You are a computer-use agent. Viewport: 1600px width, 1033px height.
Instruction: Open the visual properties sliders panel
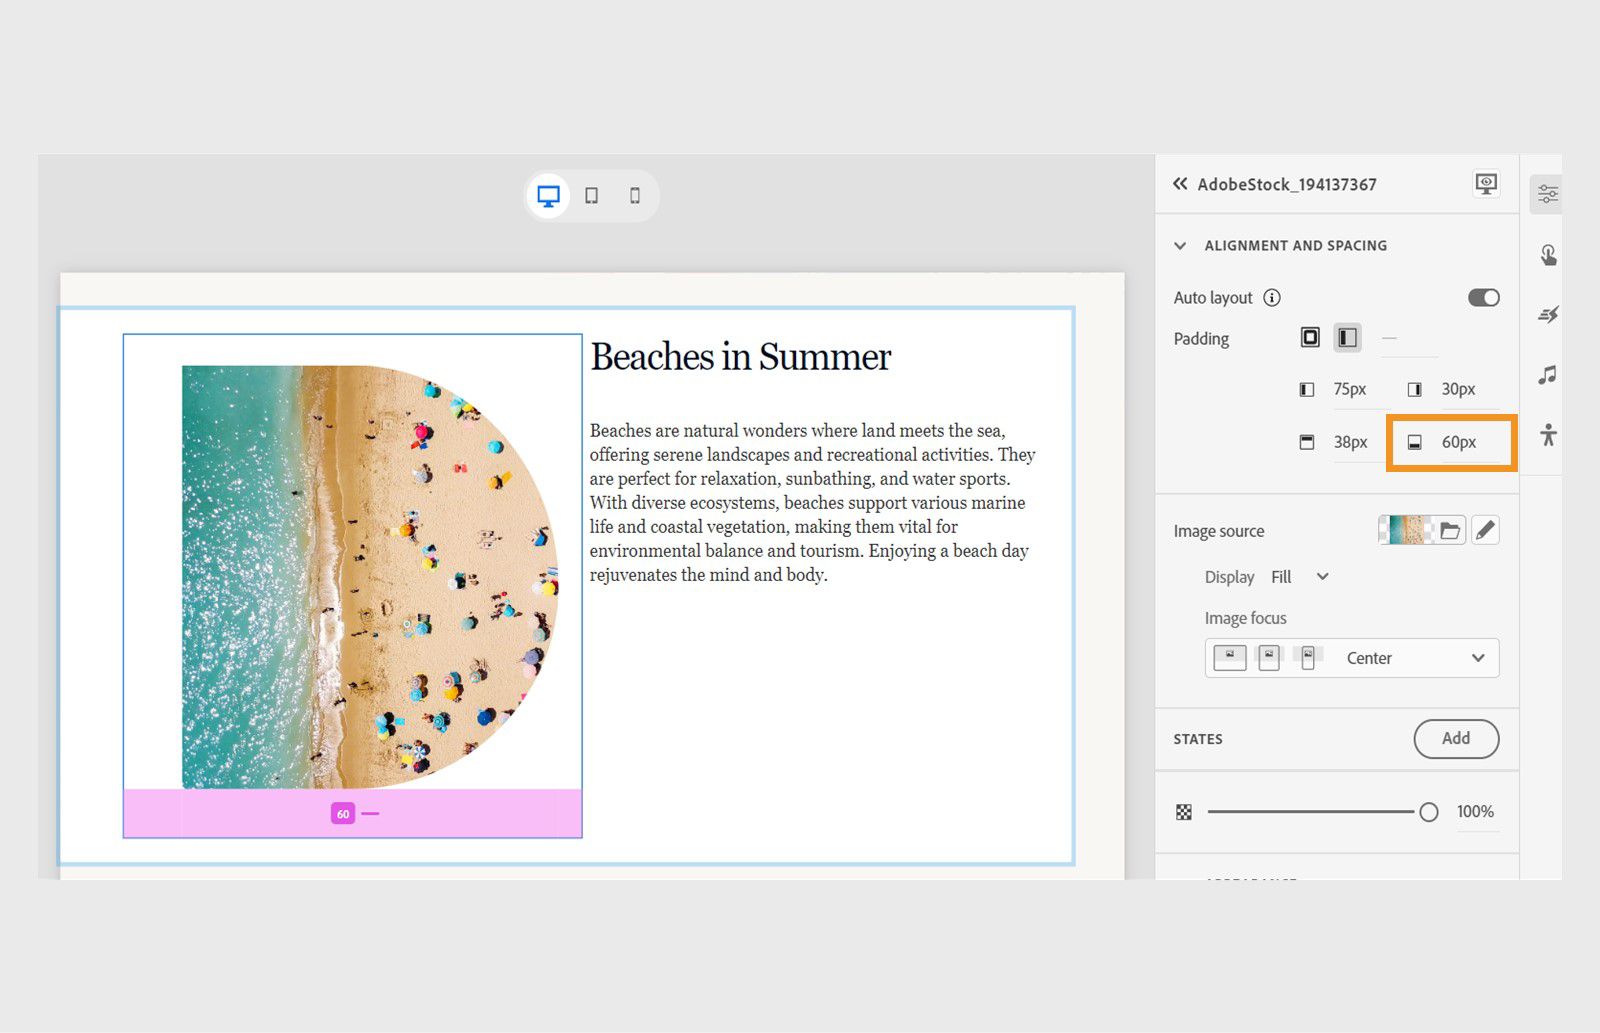point(1548,194)
